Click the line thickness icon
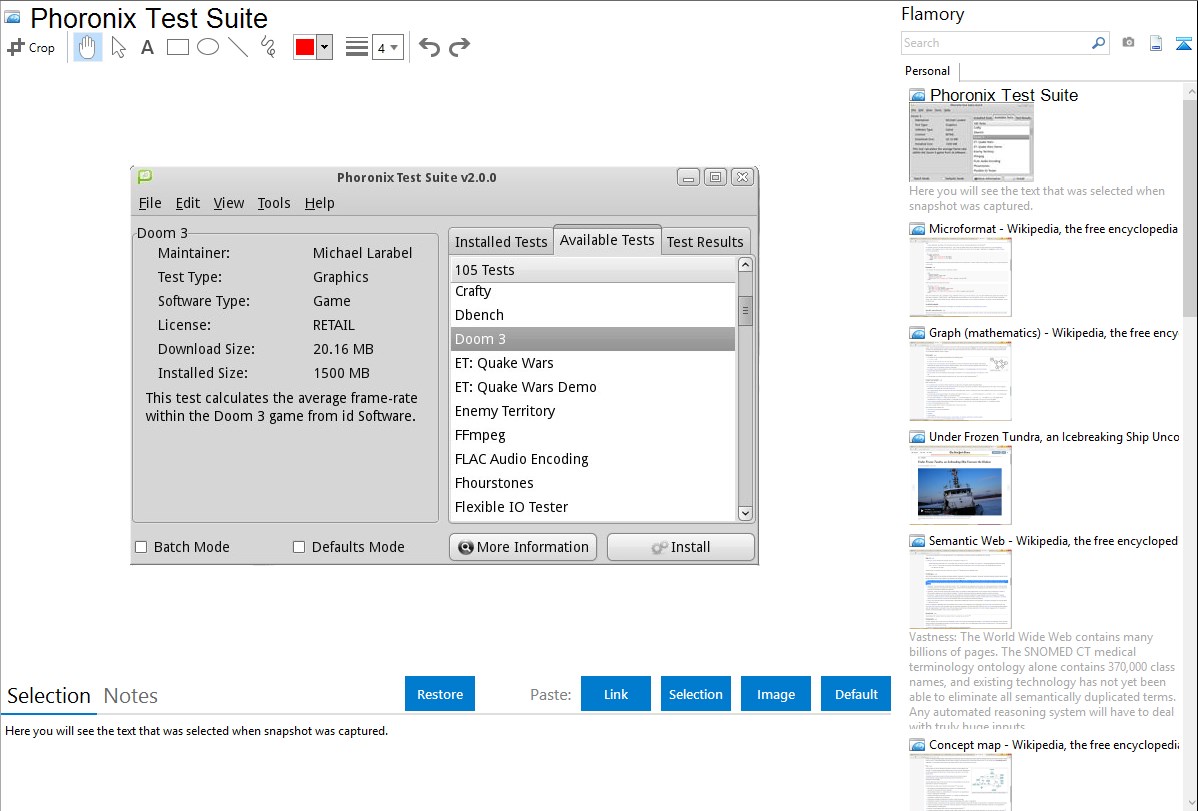 (x=357, y=47)
